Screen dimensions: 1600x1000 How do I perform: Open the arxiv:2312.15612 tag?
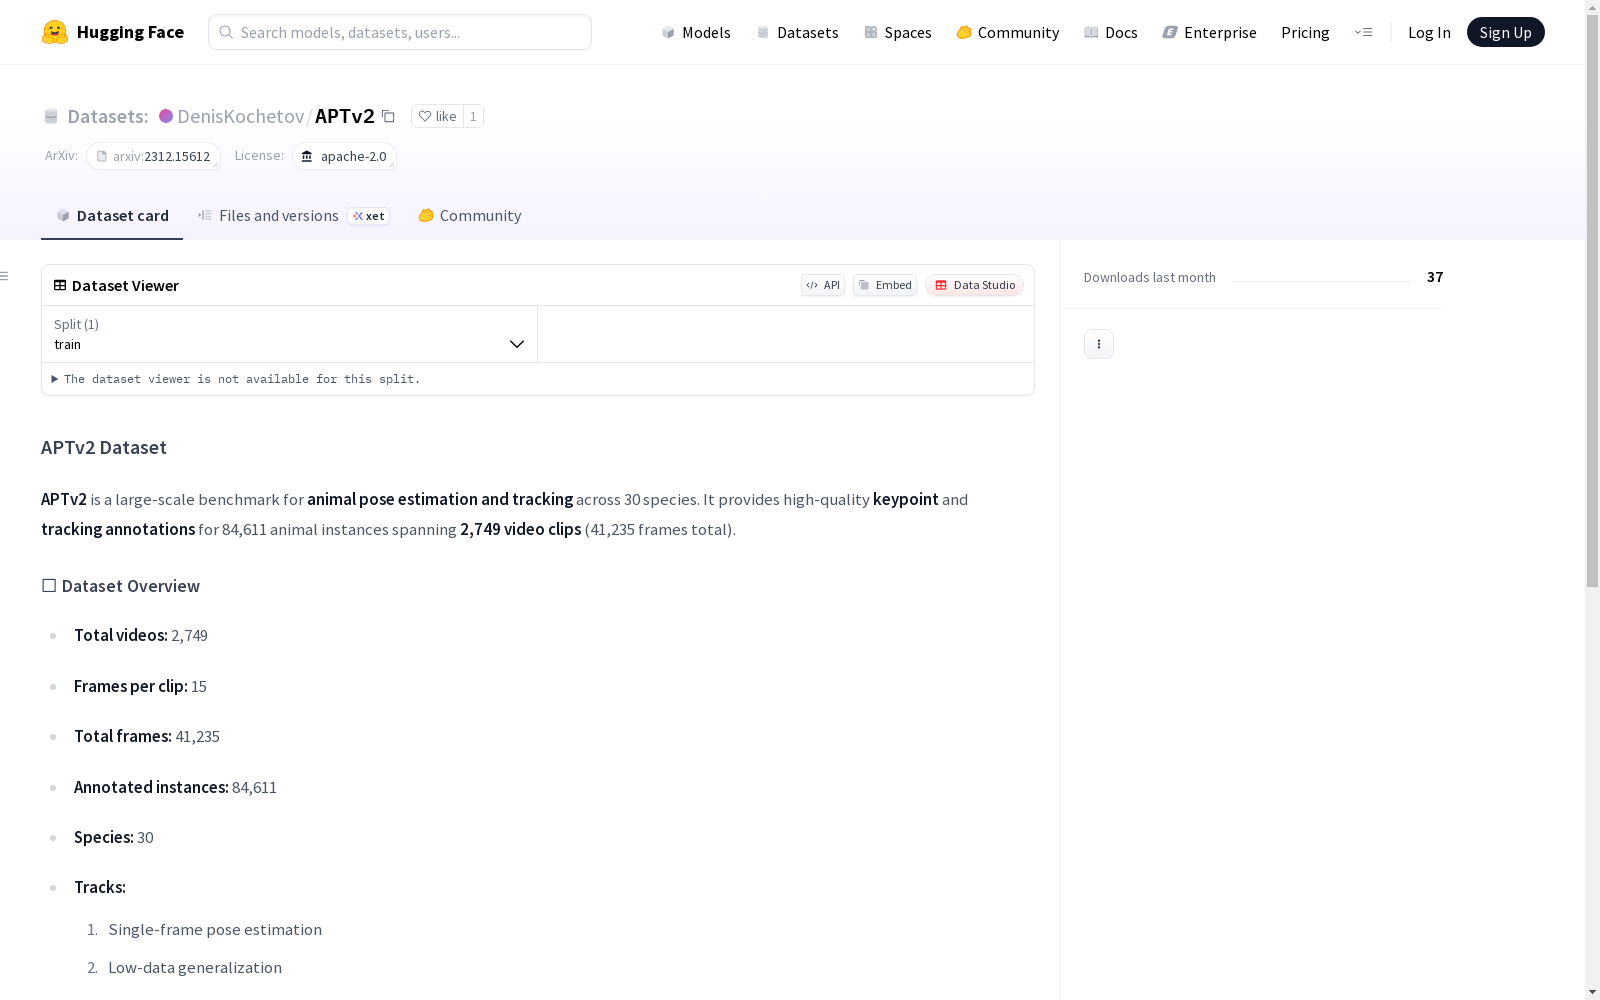click(153, 156)
